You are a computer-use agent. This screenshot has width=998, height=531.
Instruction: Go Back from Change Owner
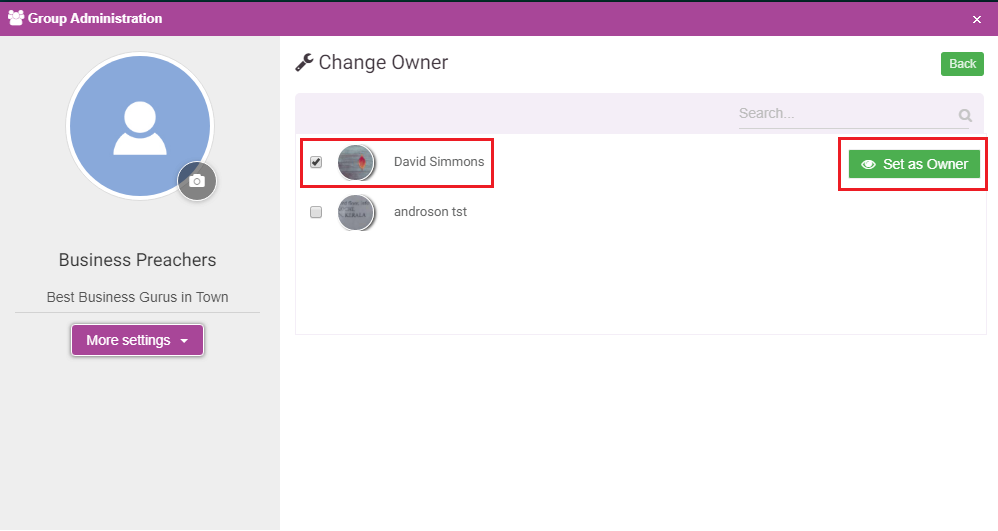(x=962, y=64)
